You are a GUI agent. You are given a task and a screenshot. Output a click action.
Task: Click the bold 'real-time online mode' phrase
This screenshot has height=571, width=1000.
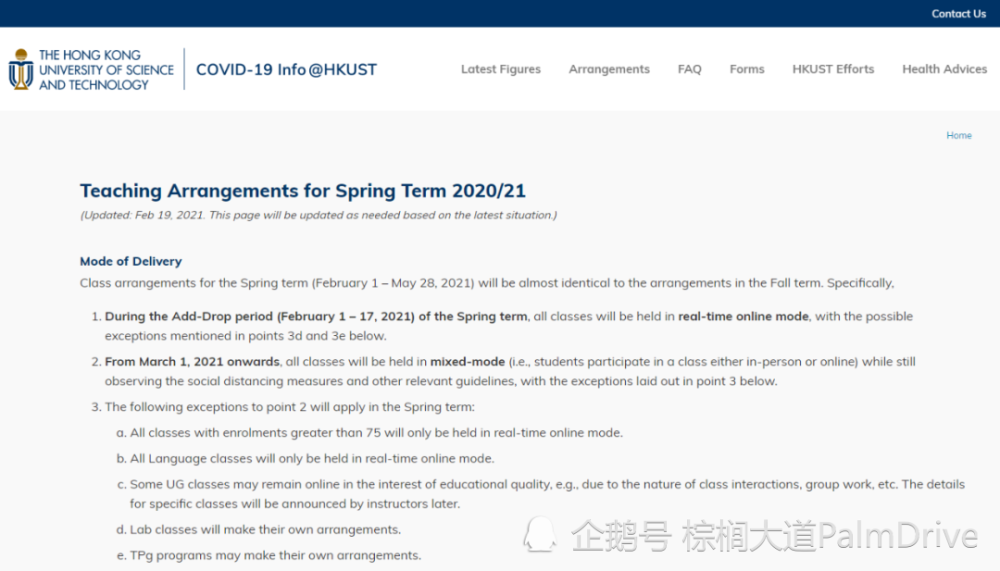pyautogui.click(x=743, y=316)
